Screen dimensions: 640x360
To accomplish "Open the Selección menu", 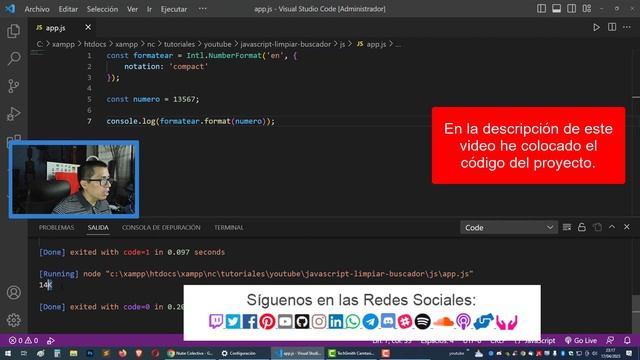I will [102, 9].
